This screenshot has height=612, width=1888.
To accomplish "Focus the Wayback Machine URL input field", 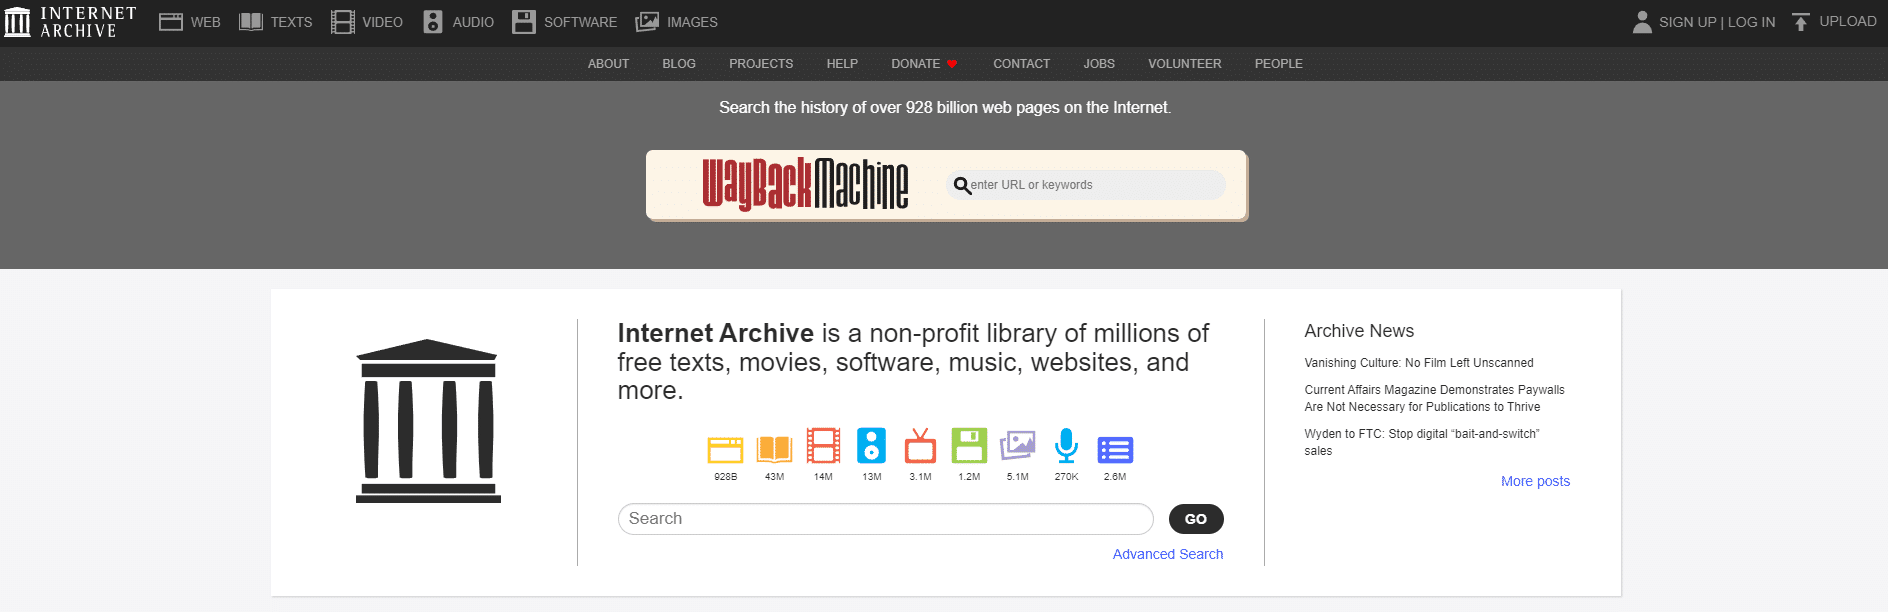I will [x=1090, y=185].
